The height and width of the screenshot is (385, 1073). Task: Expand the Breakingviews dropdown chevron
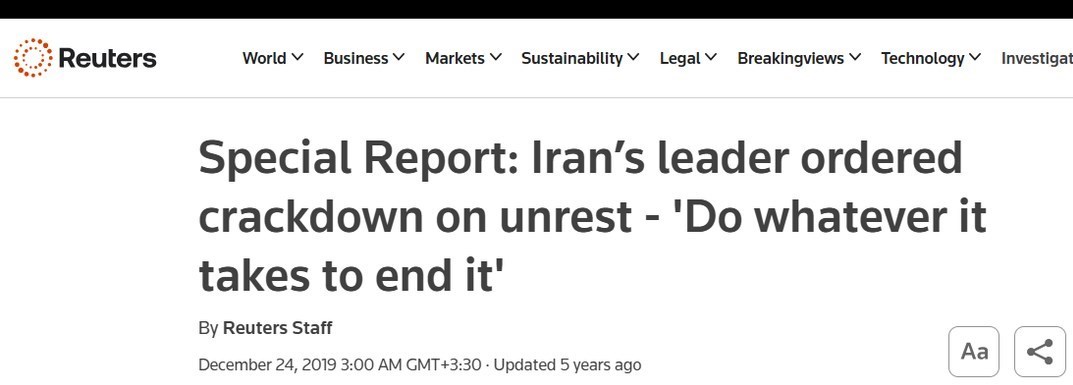click(855, 58)
